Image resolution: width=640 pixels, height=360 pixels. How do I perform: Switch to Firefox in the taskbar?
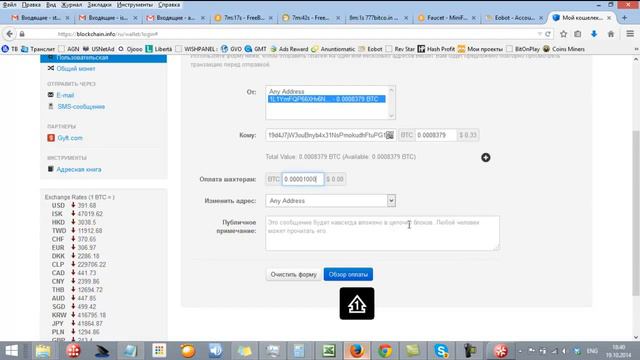coord(356,351)
